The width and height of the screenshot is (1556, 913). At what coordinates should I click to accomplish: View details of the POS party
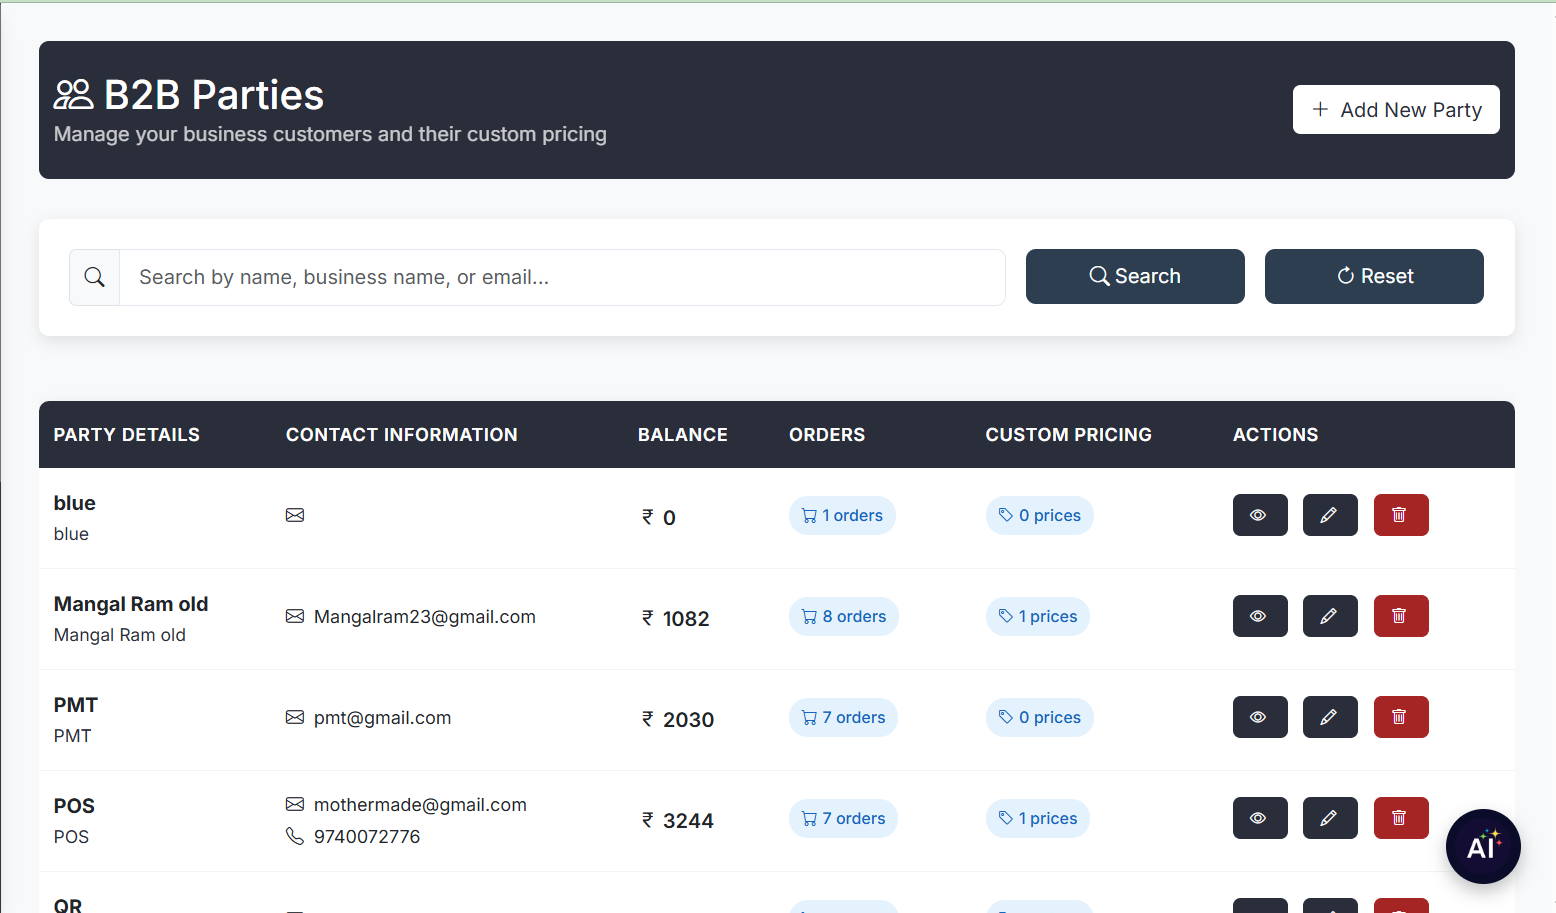click(1259, 818)
